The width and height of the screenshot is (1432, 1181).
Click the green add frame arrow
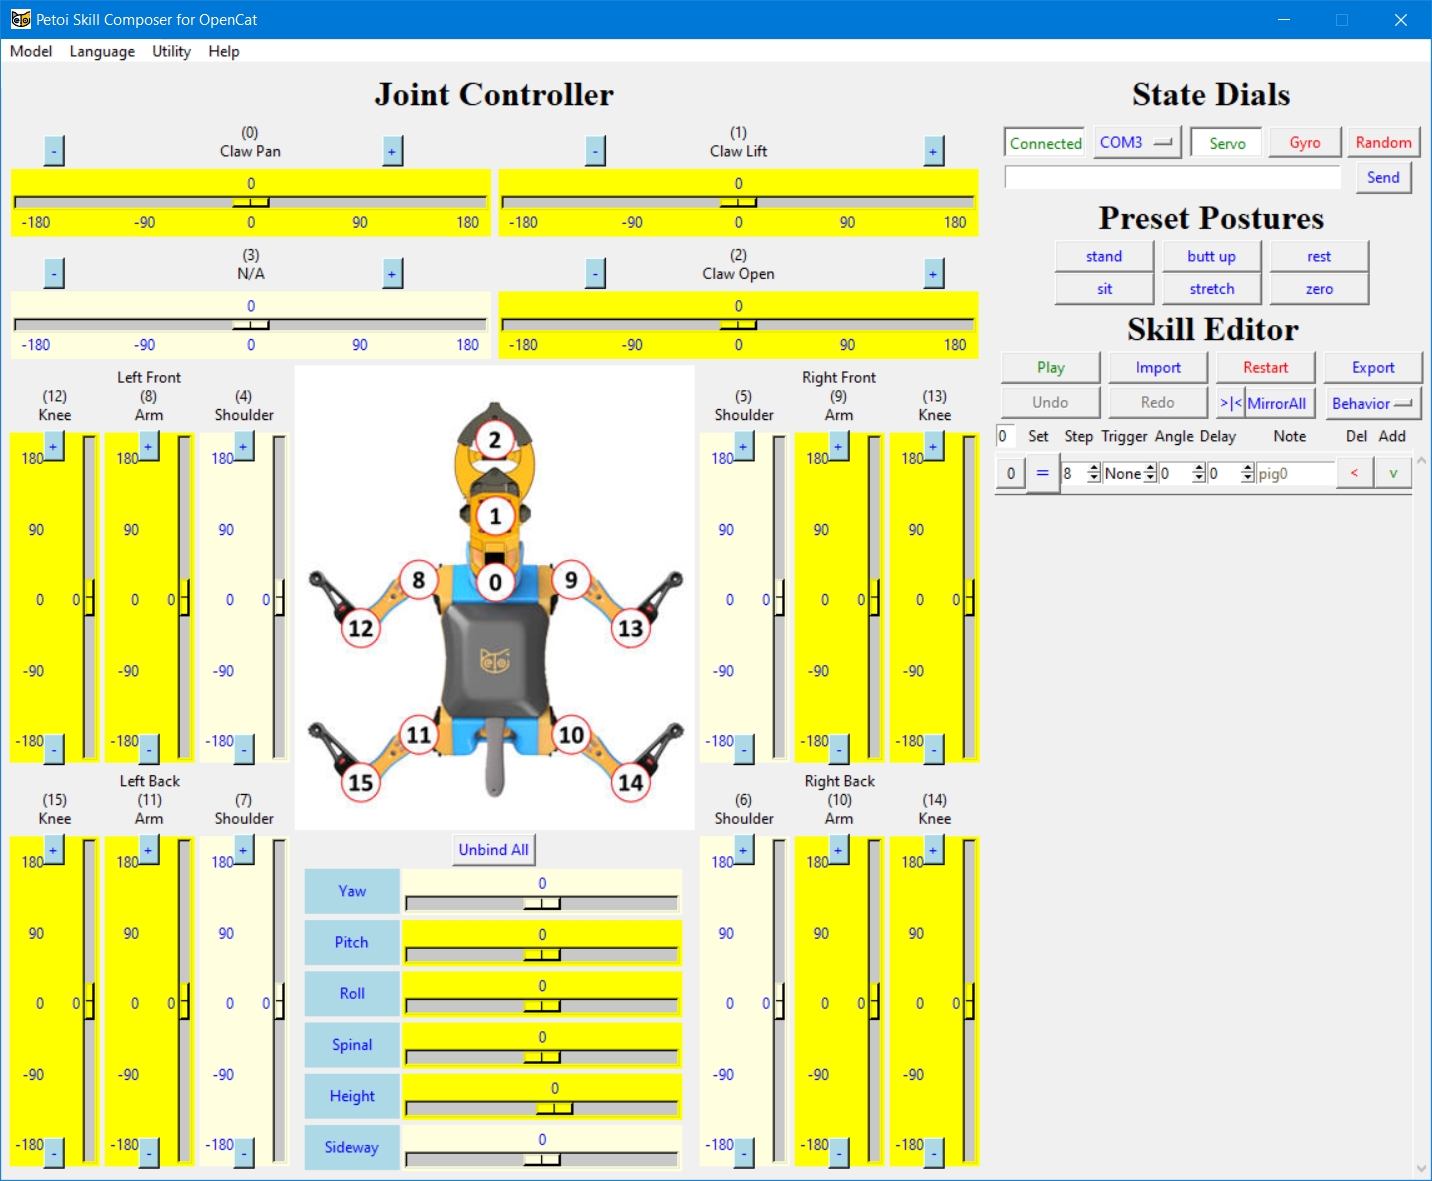[1392, 473]
